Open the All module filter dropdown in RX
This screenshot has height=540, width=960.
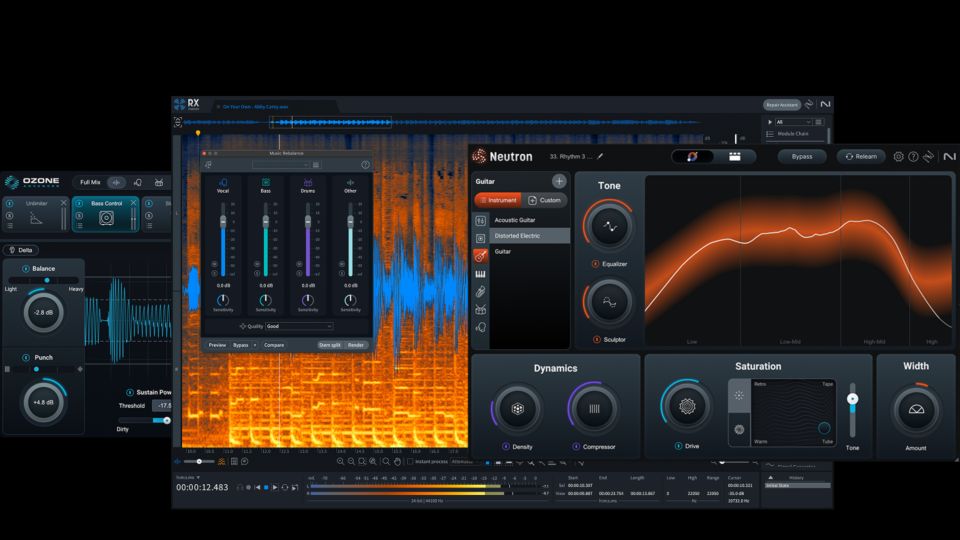(x=793, y=122)
